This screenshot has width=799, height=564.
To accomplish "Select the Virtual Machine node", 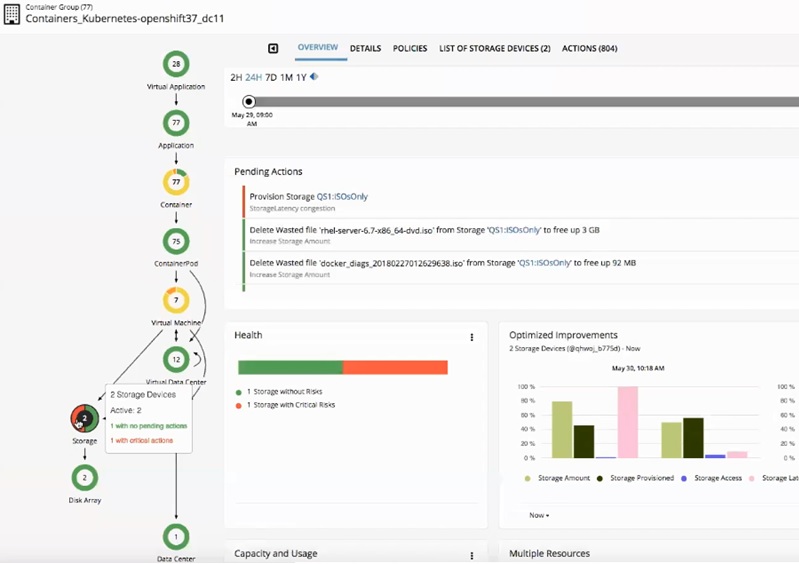I will pos(176,301).
